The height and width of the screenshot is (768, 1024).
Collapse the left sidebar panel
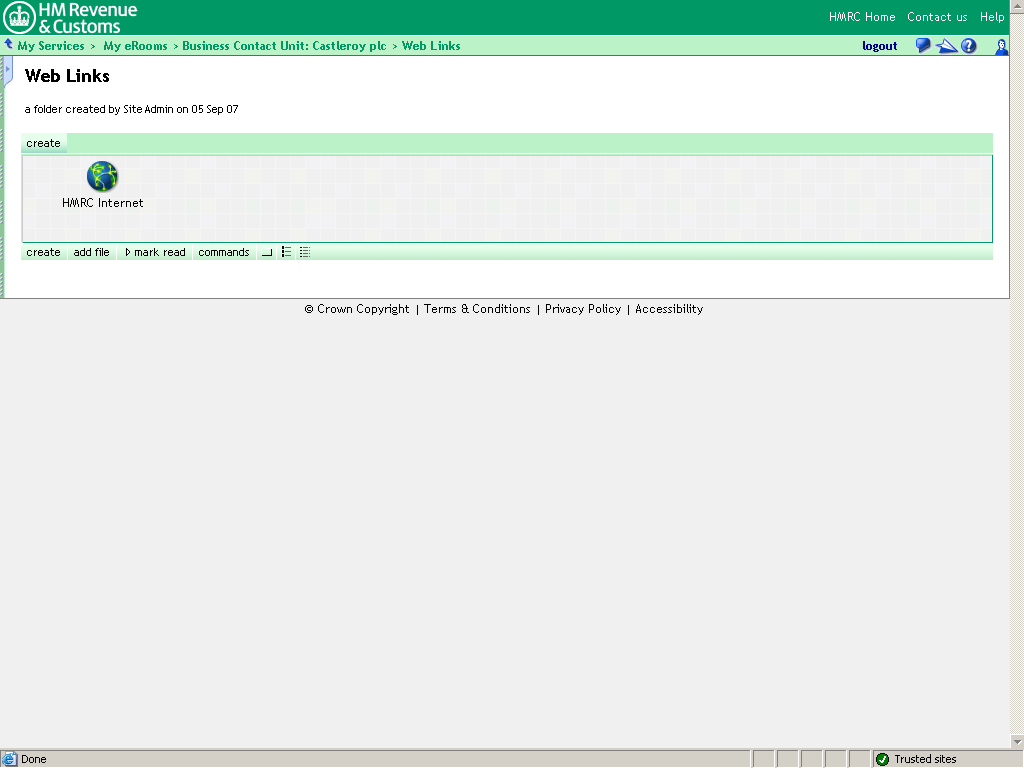click(5, 70)
